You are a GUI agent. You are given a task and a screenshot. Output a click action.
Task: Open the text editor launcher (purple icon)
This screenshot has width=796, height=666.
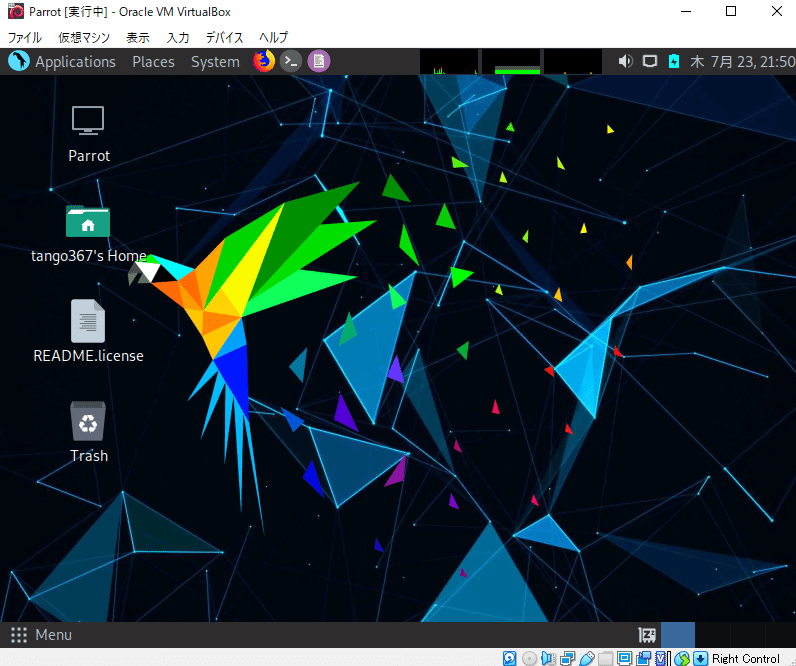(x=319, y=61)
